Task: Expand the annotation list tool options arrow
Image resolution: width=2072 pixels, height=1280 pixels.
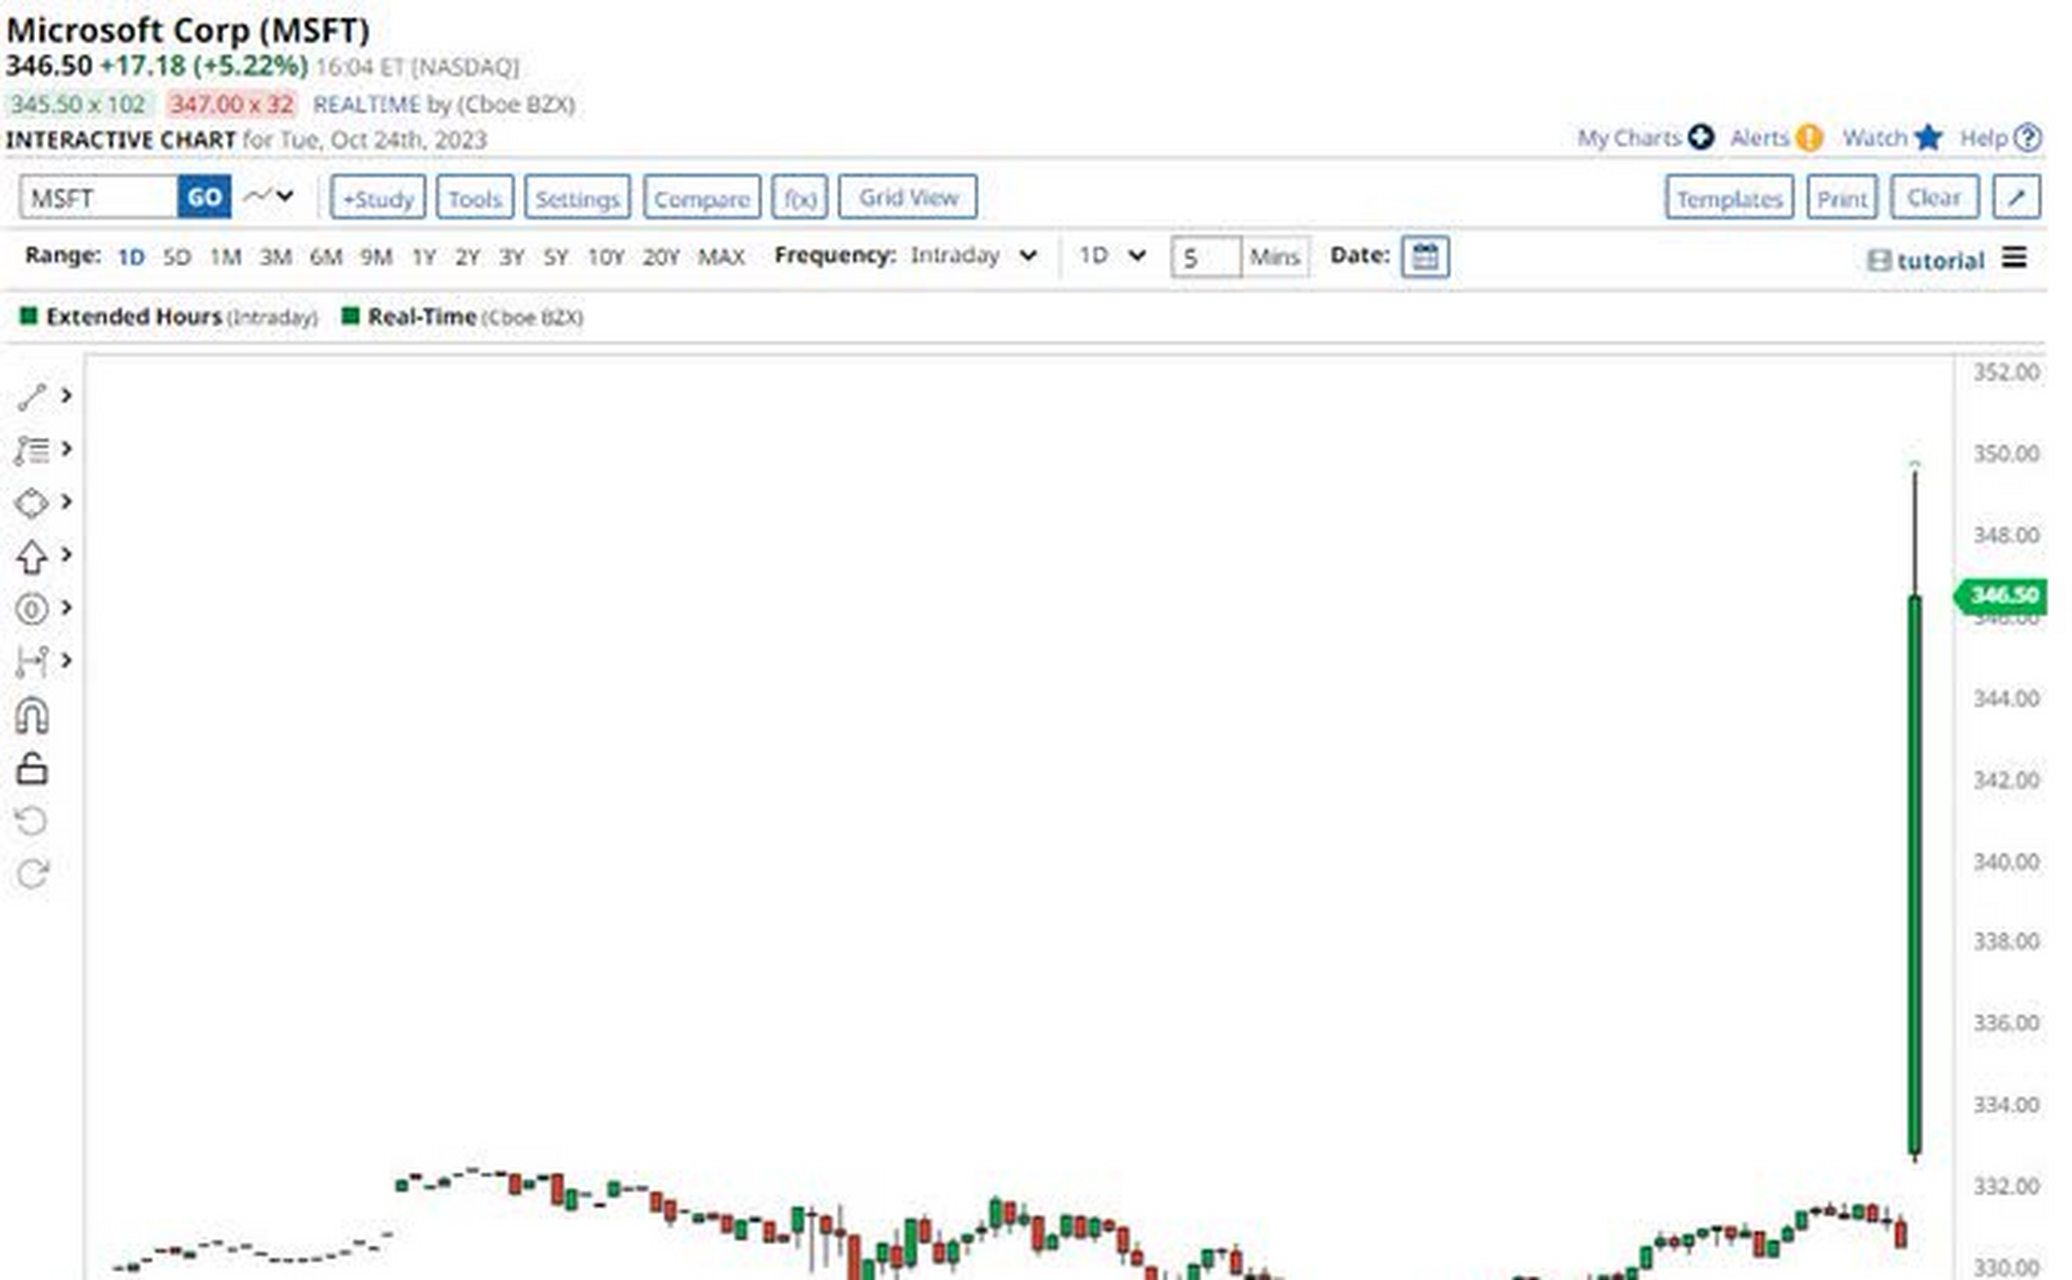Action: [x=66, y=449]
